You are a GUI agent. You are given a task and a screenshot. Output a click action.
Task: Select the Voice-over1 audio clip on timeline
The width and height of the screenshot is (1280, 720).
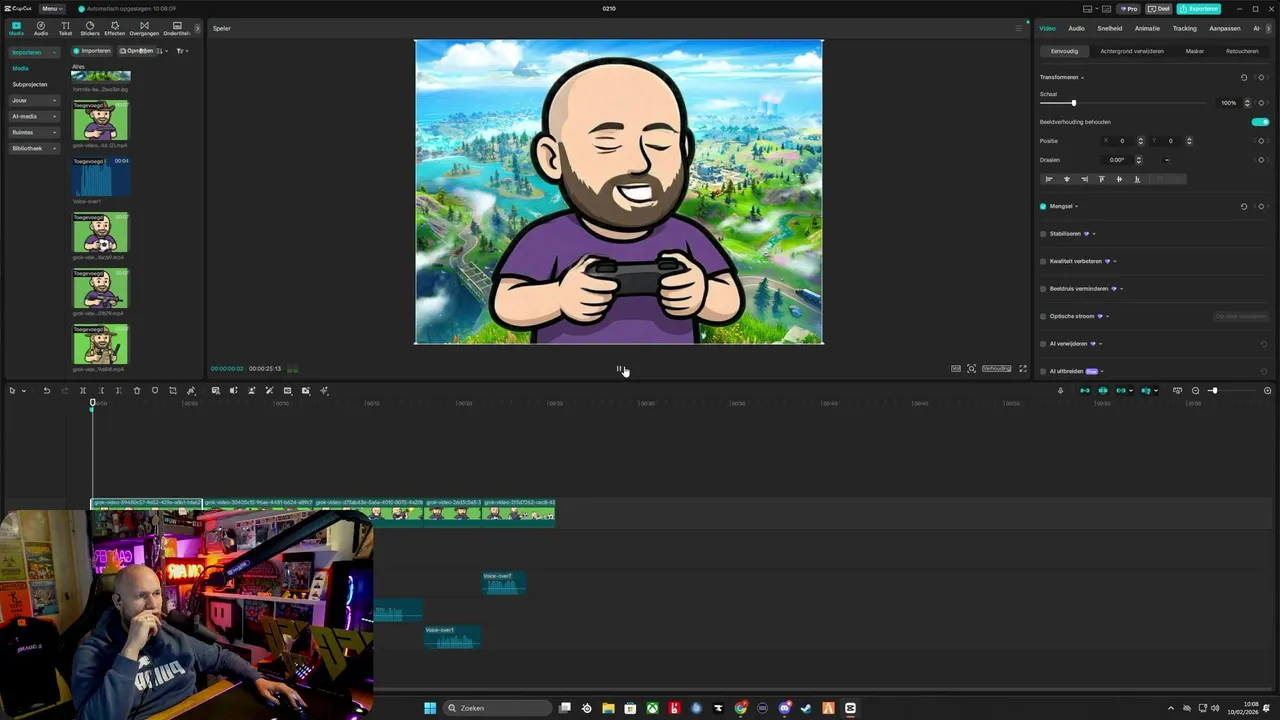452,636
